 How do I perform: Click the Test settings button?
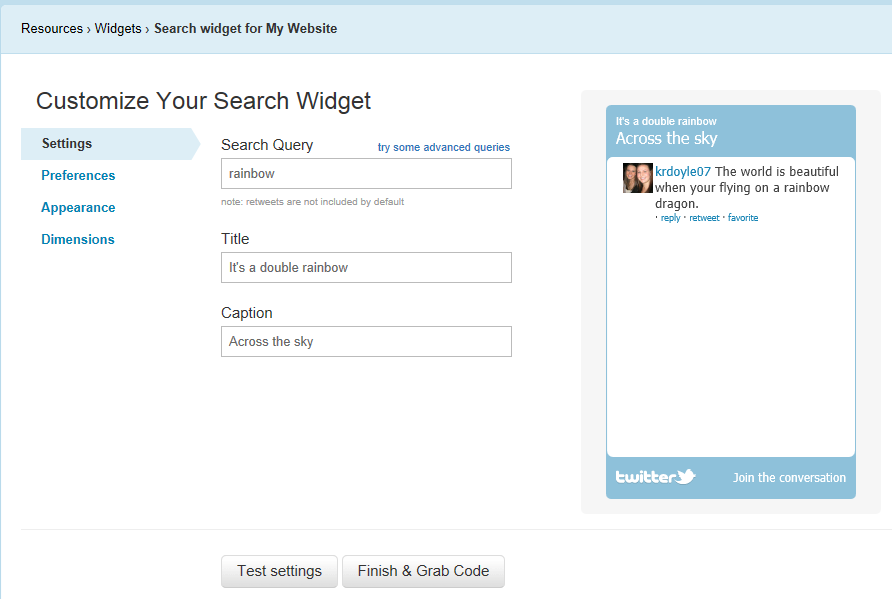(x=279, y=571)
